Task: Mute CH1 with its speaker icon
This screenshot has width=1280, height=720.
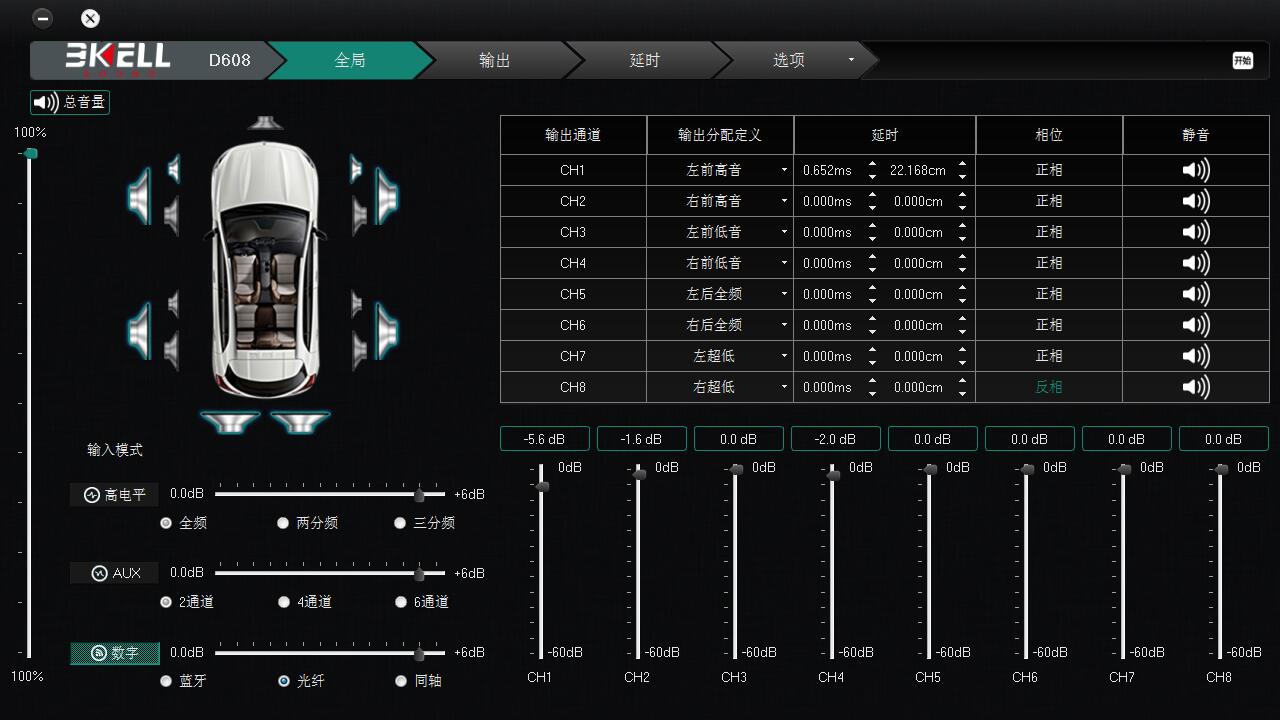Action: pos(1196,170)
